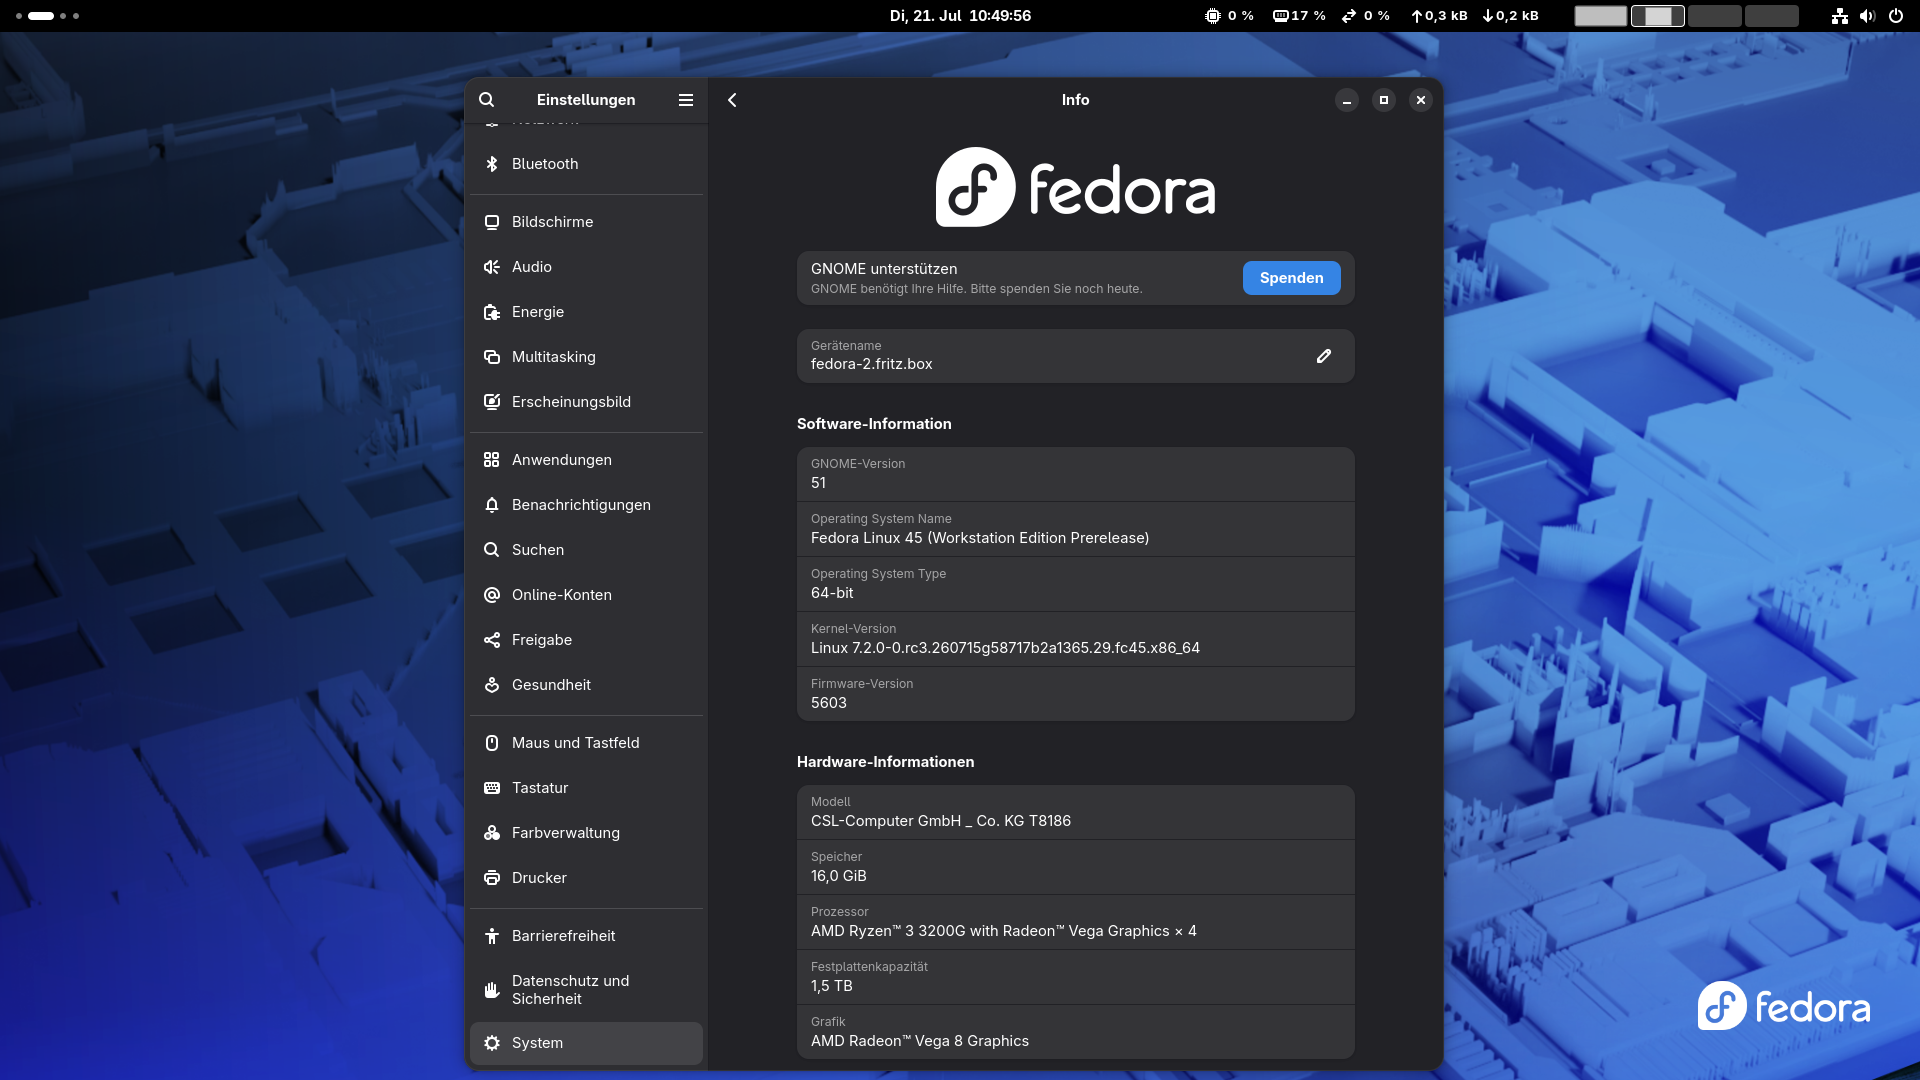Click the Datenschutz und Sicherheit hand icon
The image size is (1920, 1080).
coord(492,990)
